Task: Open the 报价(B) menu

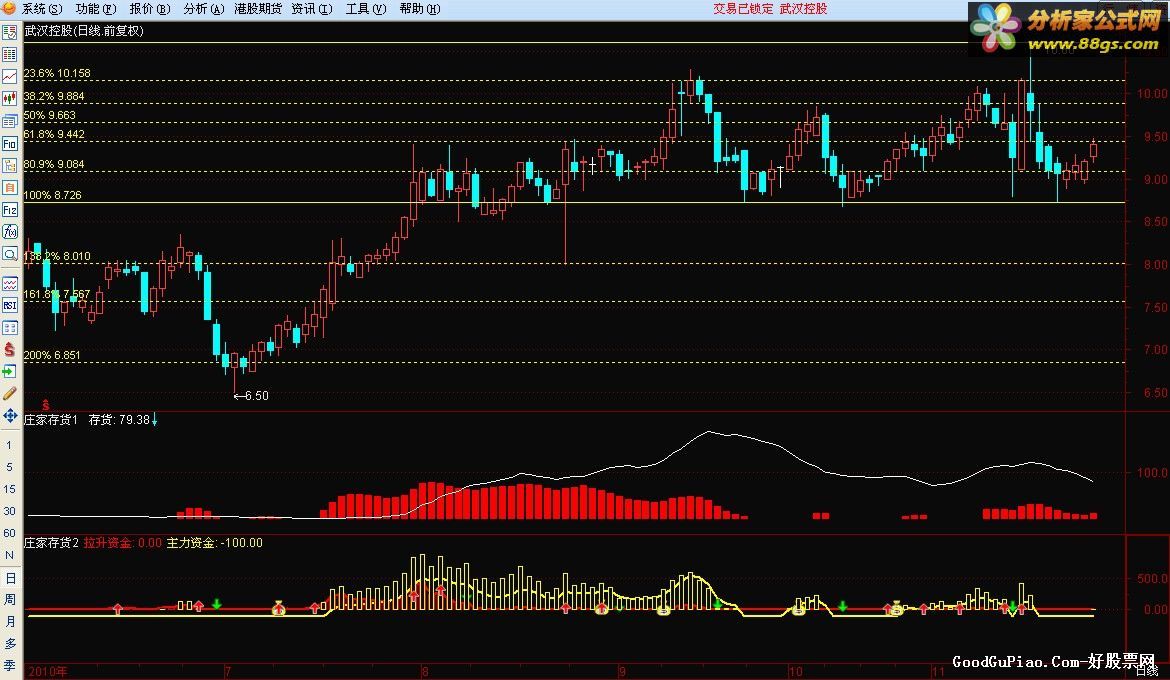Action: click(149, 9)
